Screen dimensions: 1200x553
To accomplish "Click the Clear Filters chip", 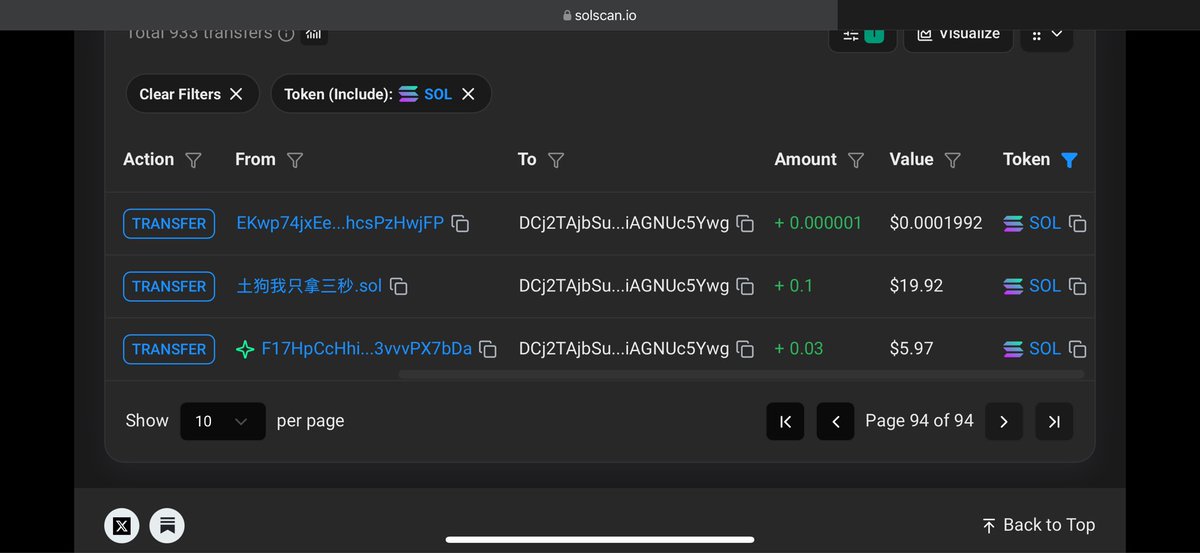I will tap(192, 94).
